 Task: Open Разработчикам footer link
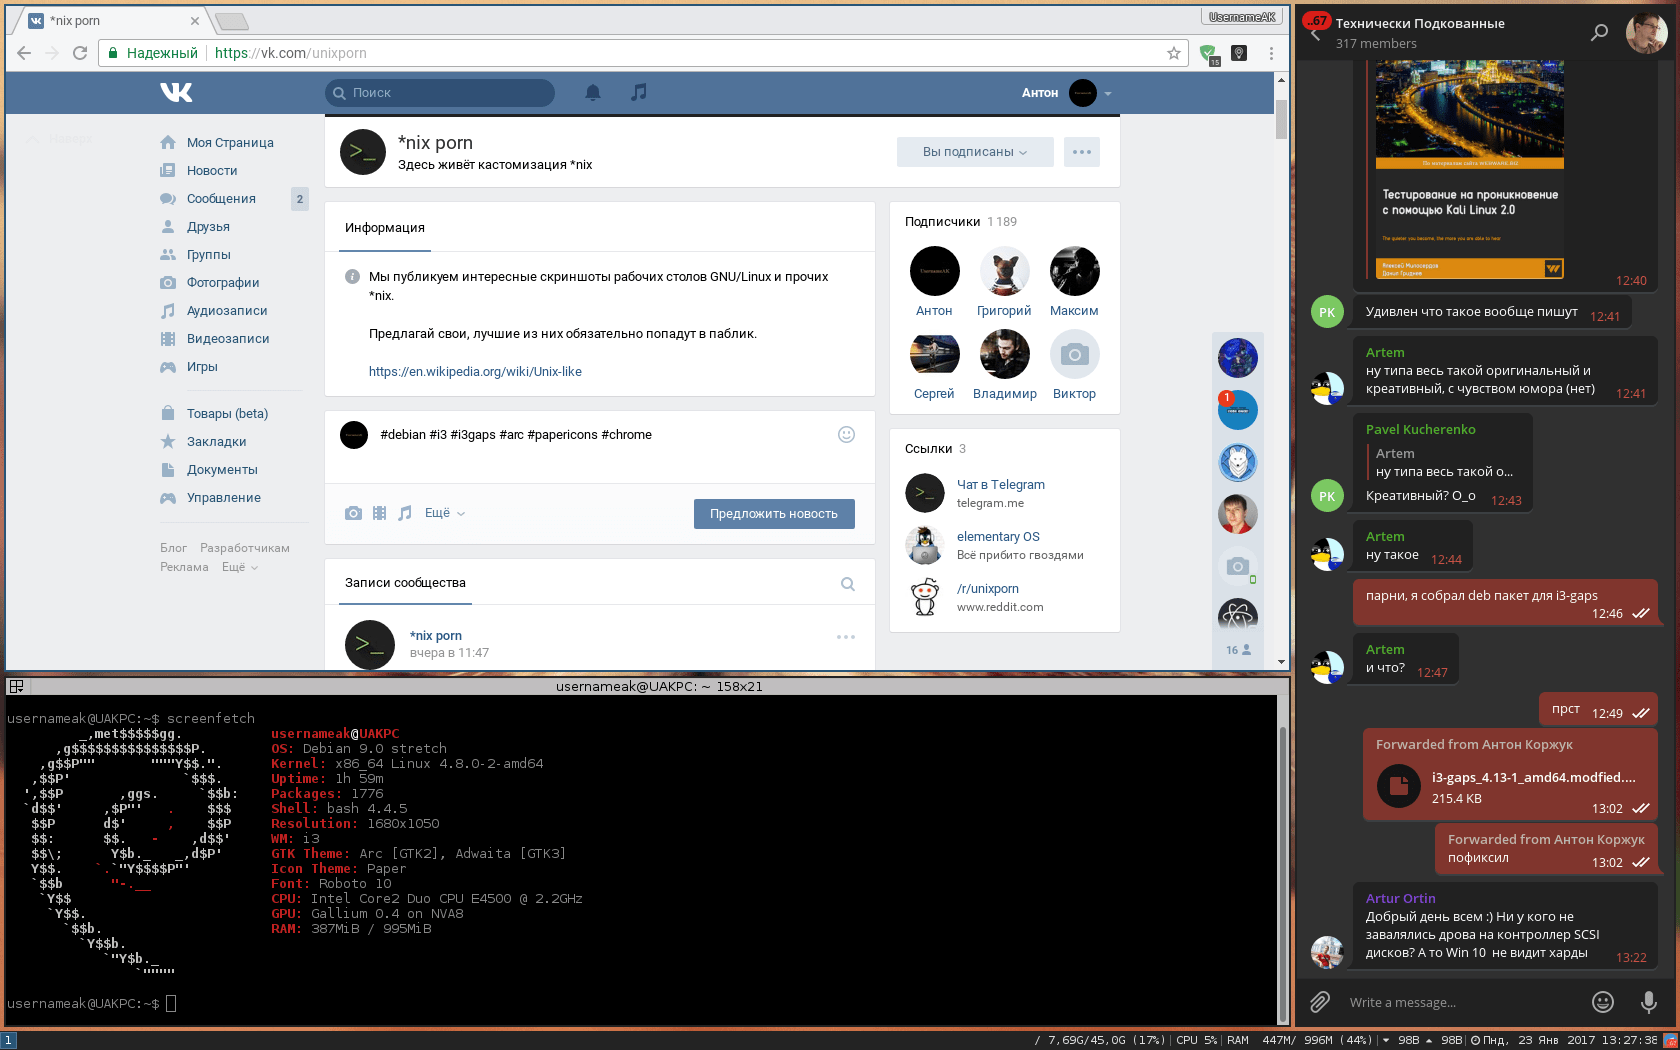pyautogui.click(x=245, y=548)
